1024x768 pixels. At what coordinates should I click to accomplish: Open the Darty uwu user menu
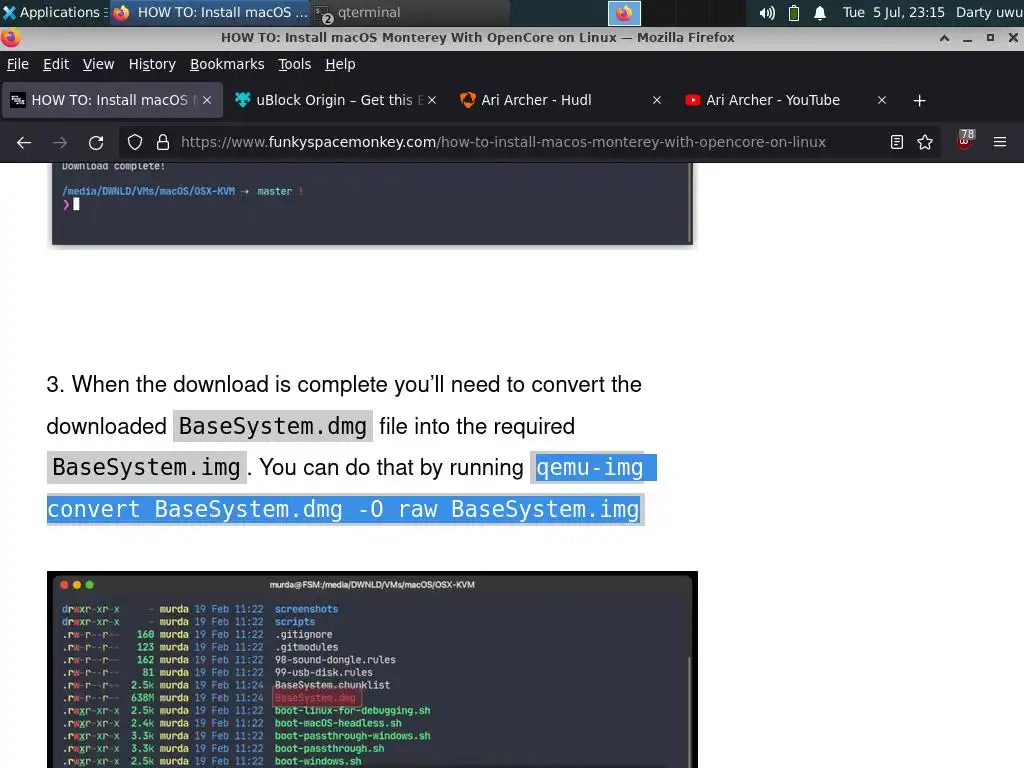click(x=989, y=12)
